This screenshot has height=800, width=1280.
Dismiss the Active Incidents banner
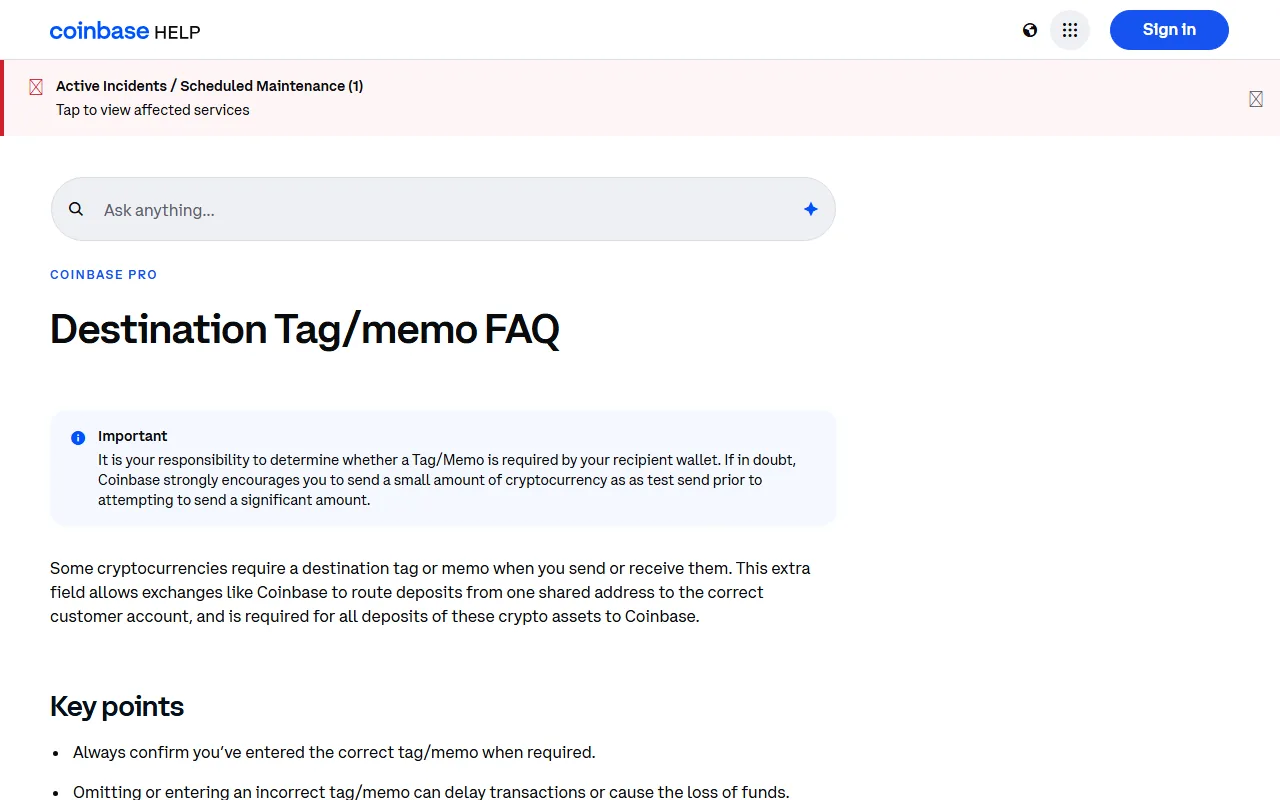pyautogui.click(x=1256, y=98)
